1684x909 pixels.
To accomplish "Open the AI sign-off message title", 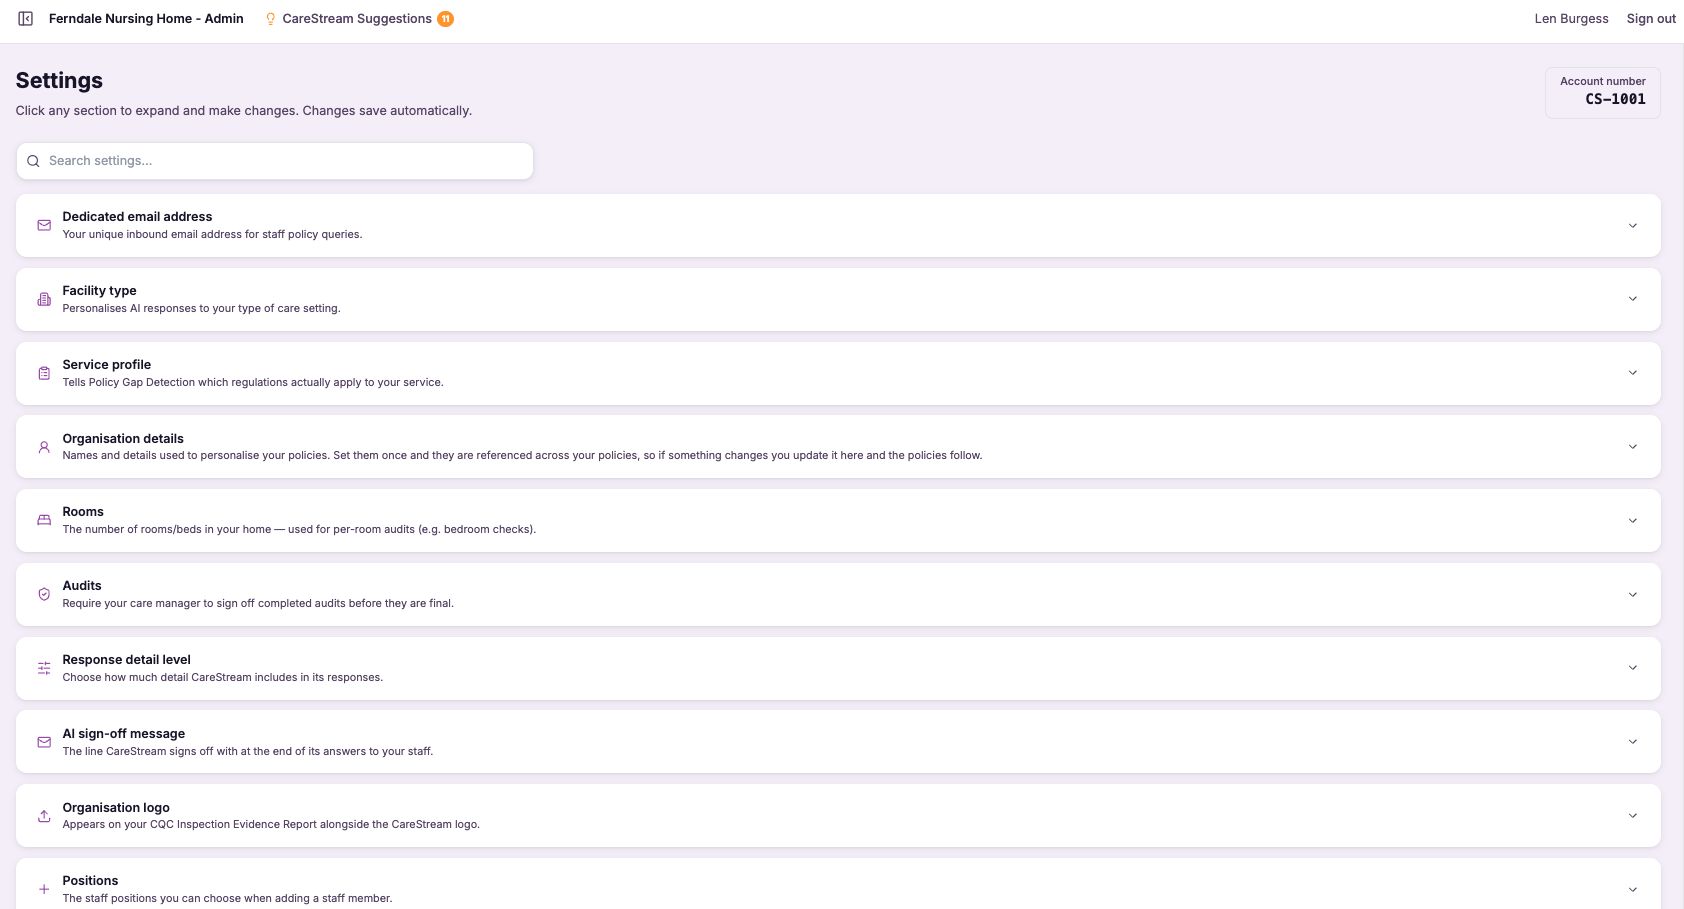I will (123, 734).
